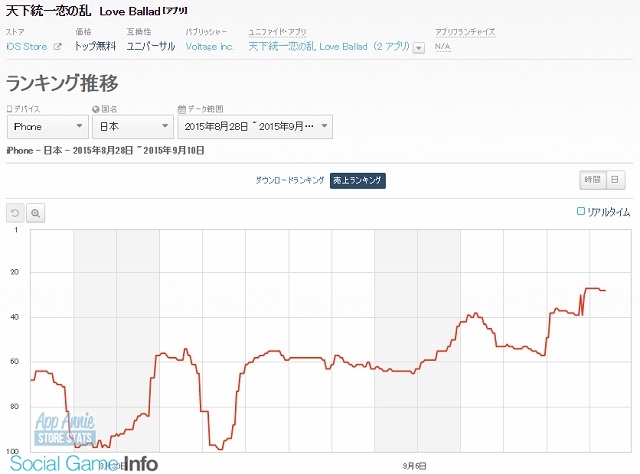Image resolution: width=640 pixels, height=474 pixels.
Task: Click the 9月6日 axis date label
Action: pos(414,465)
